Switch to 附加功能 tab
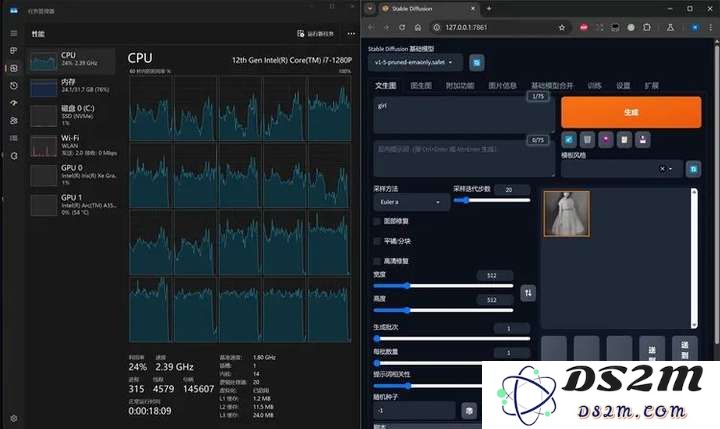 point(460,86)
